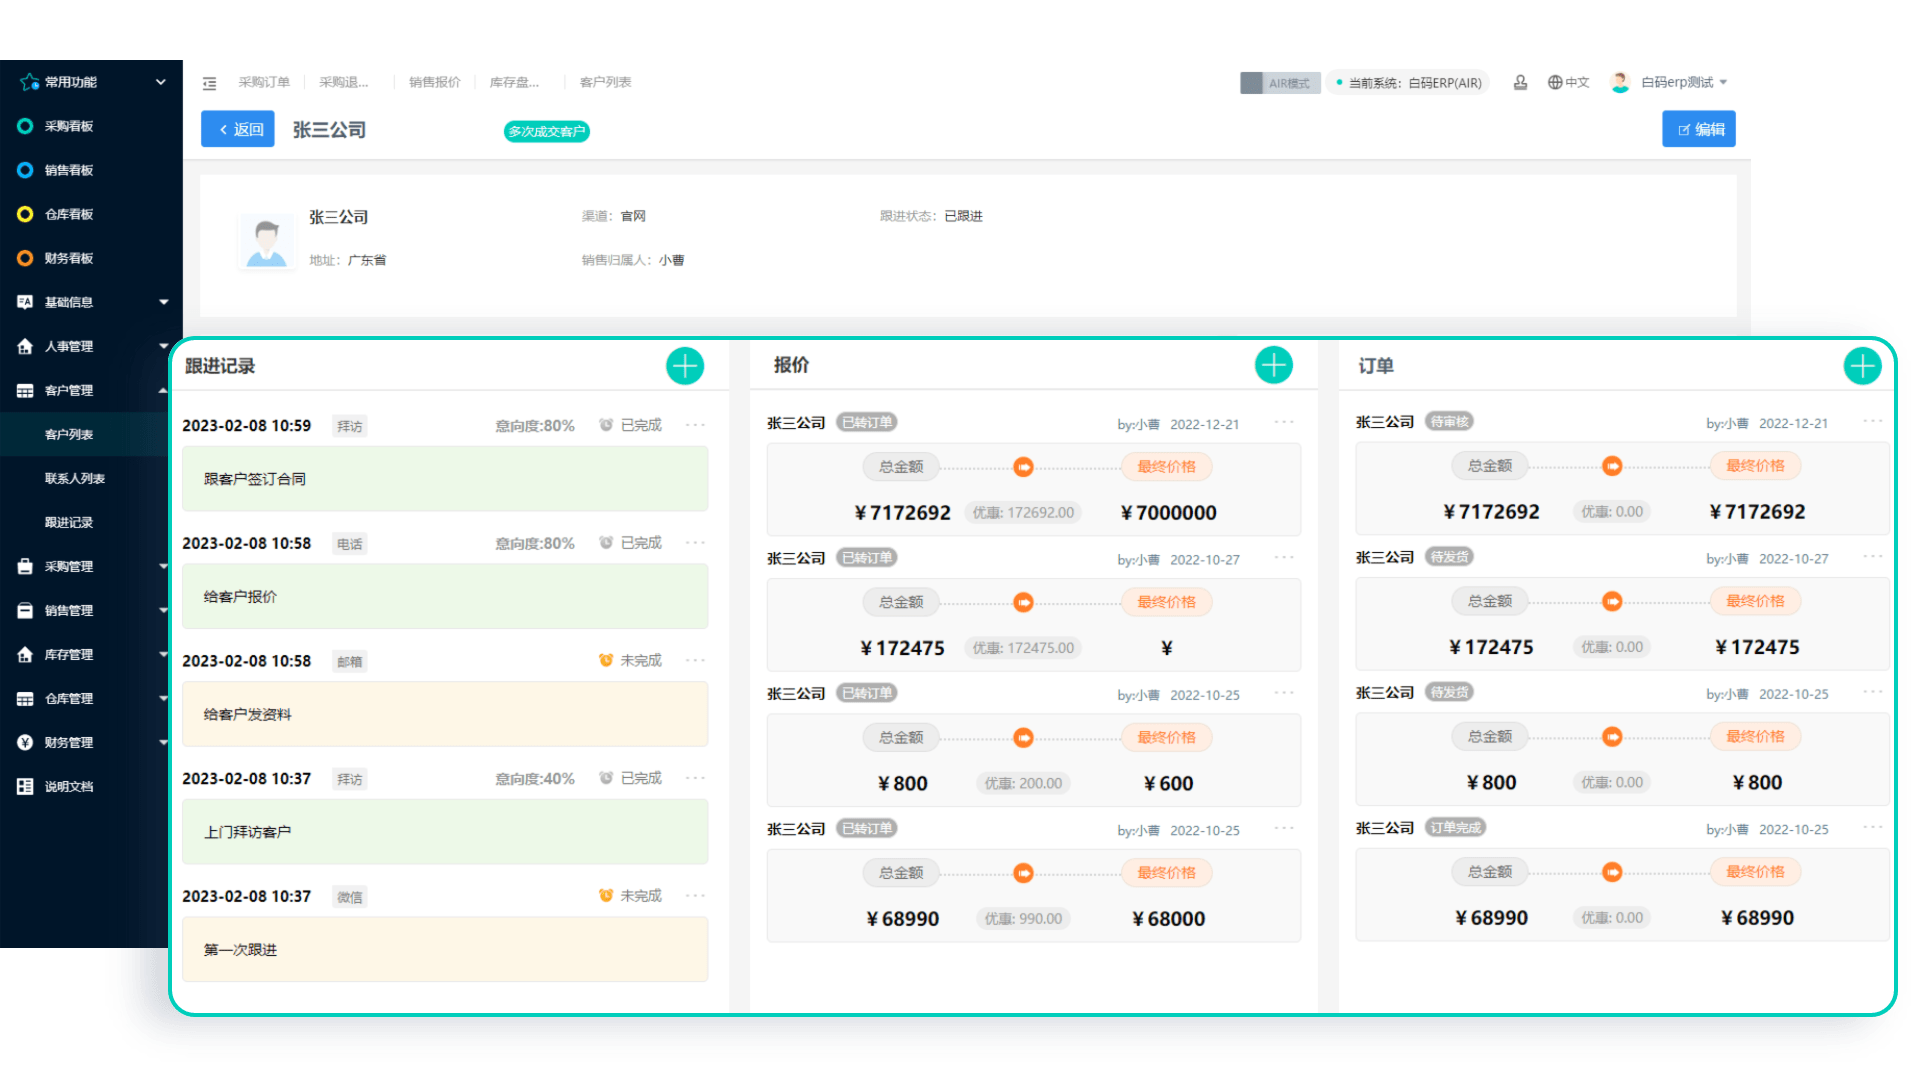Open the 销售看板 dashboard icon
Viewport: 1920px width, 1080px height.
pos(25,170)
